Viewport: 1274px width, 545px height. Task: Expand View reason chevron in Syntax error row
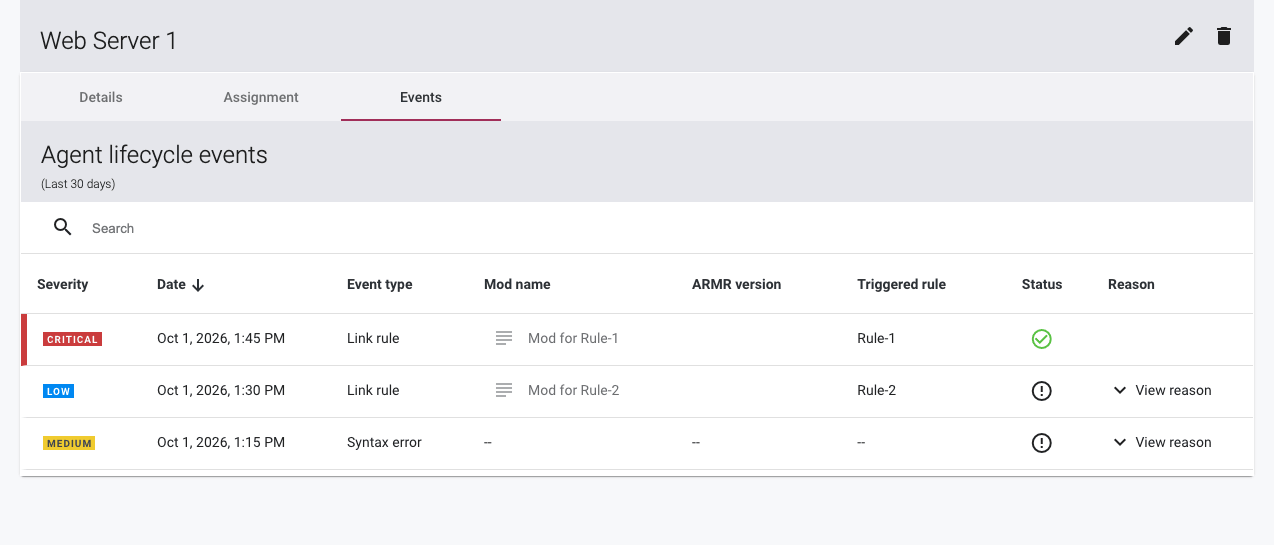coord(1120,442)
